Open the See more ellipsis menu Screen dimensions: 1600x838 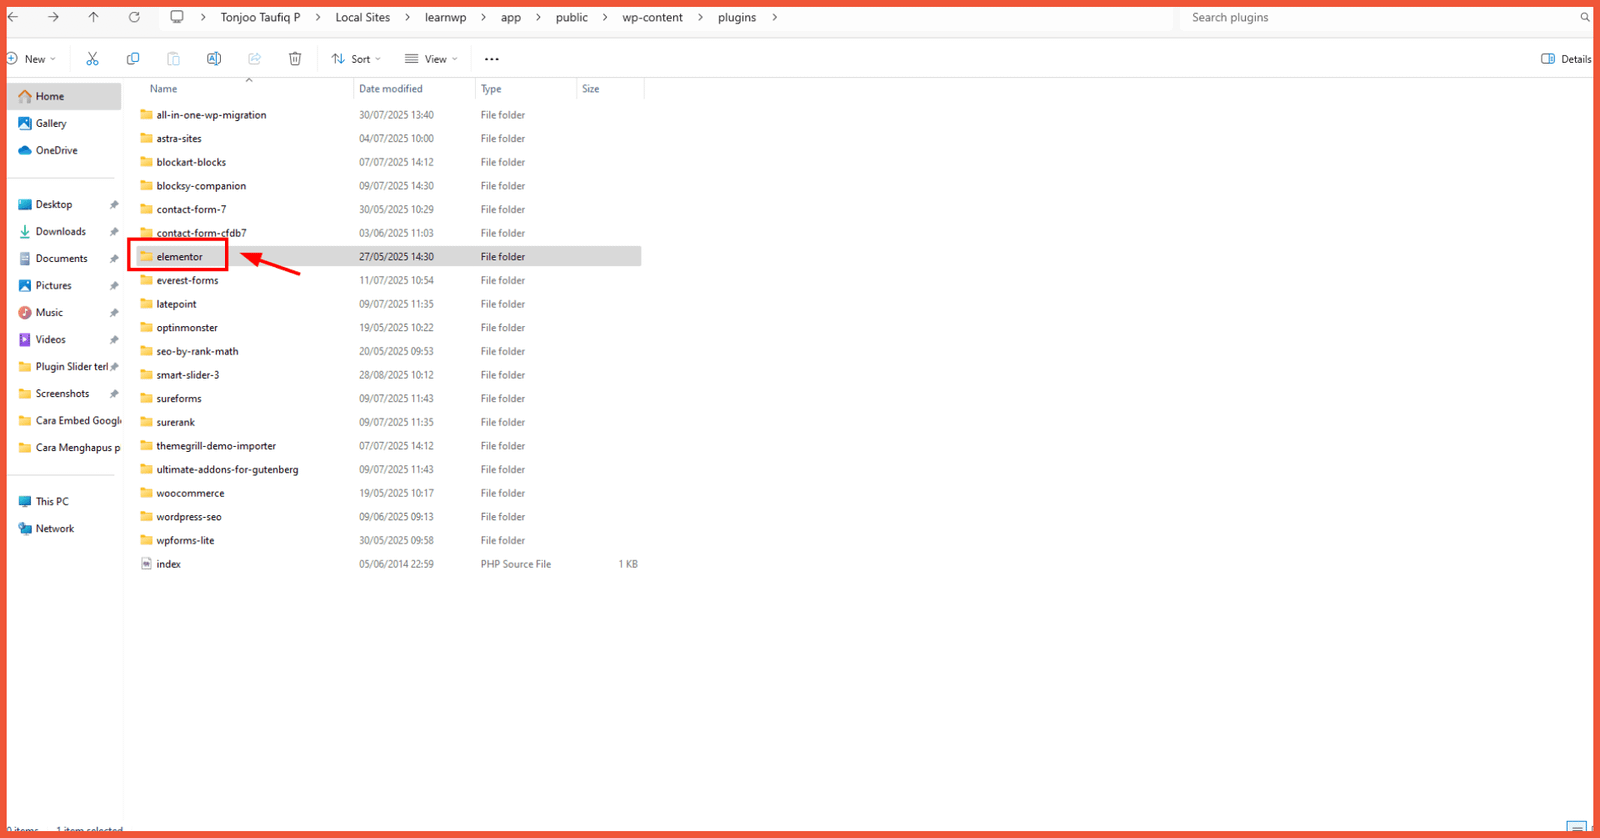point(491,59)
